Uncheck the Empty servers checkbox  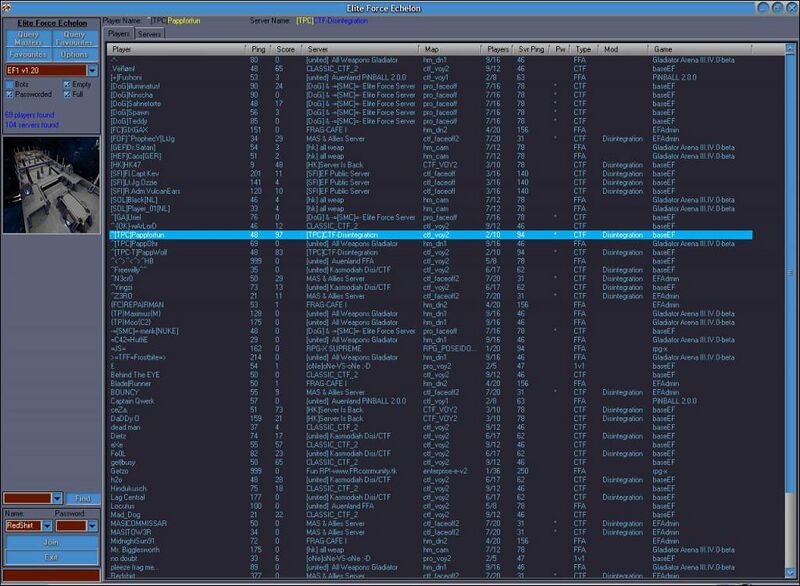click(67, 84)
